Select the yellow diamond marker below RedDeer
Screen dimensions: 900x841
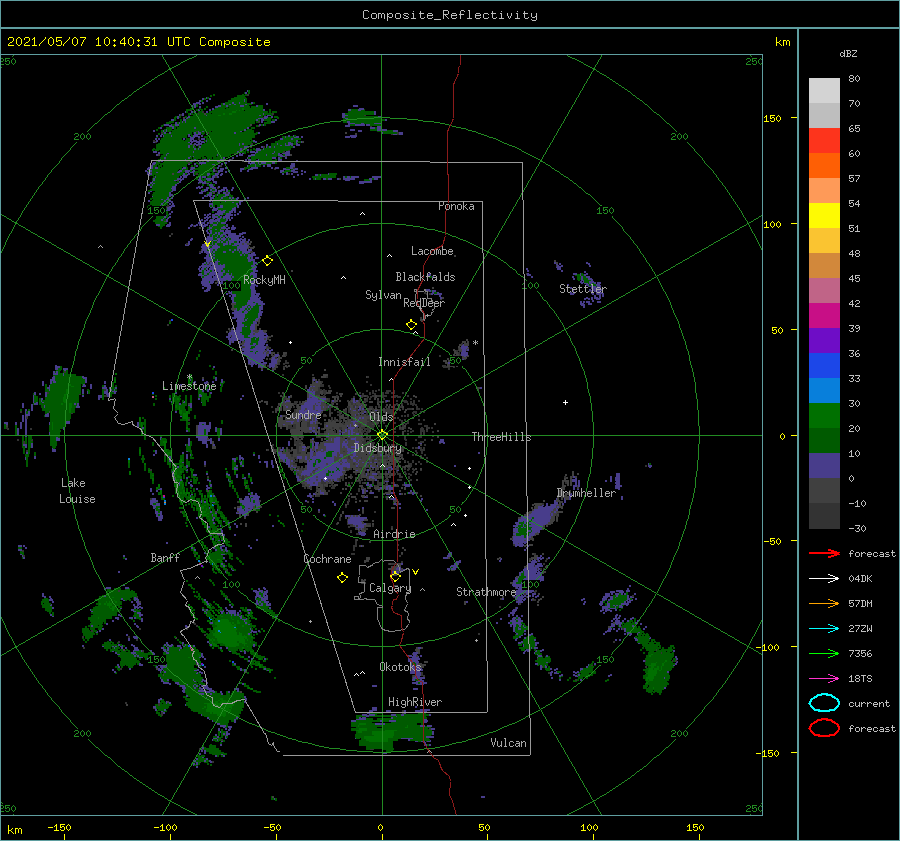tap(411, 325)
